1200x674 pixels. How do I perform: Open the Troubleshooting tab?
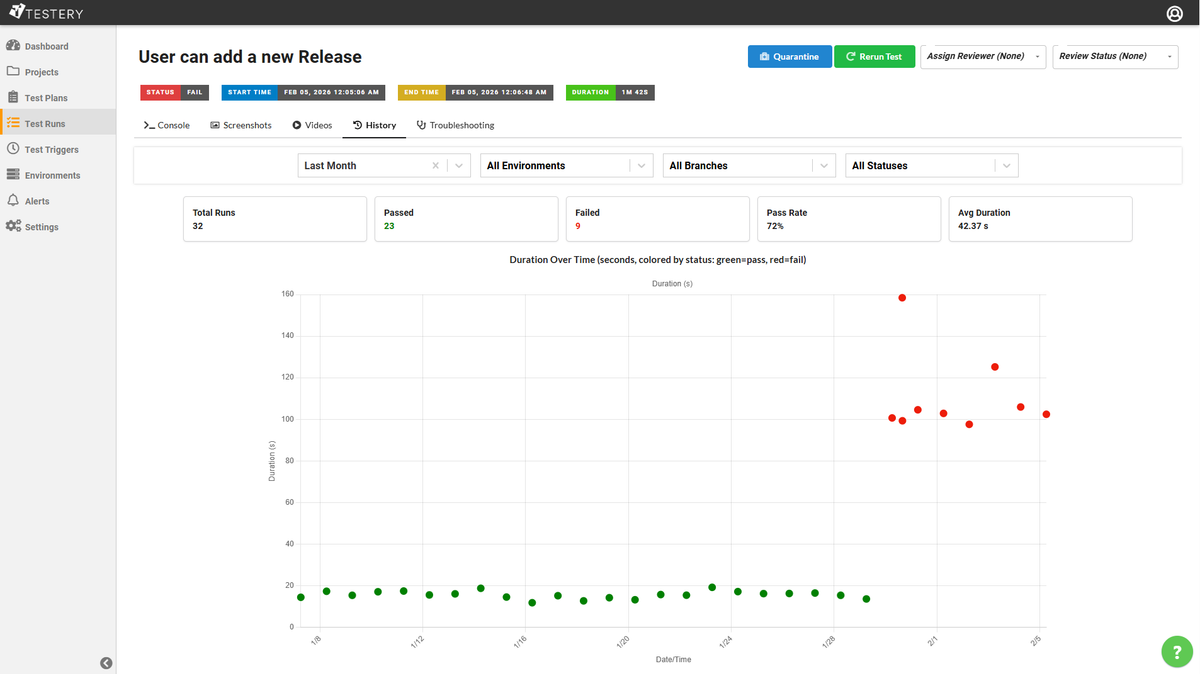click(455, 125)
